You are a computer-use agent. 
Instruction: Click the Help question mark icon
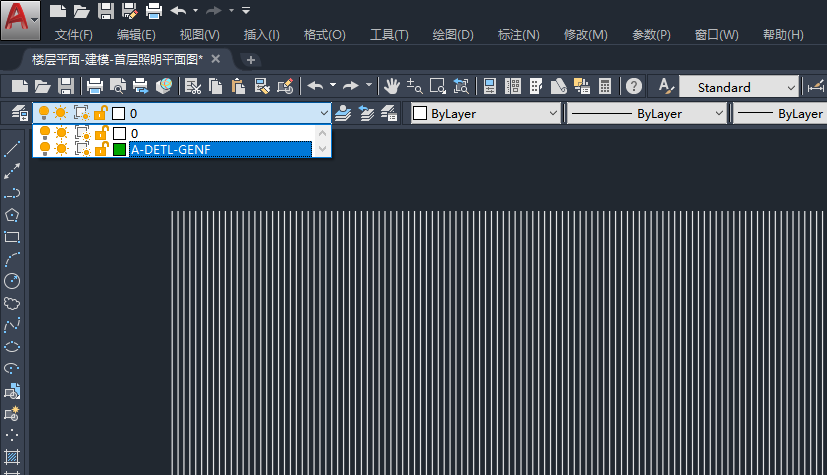click(634, 86)
